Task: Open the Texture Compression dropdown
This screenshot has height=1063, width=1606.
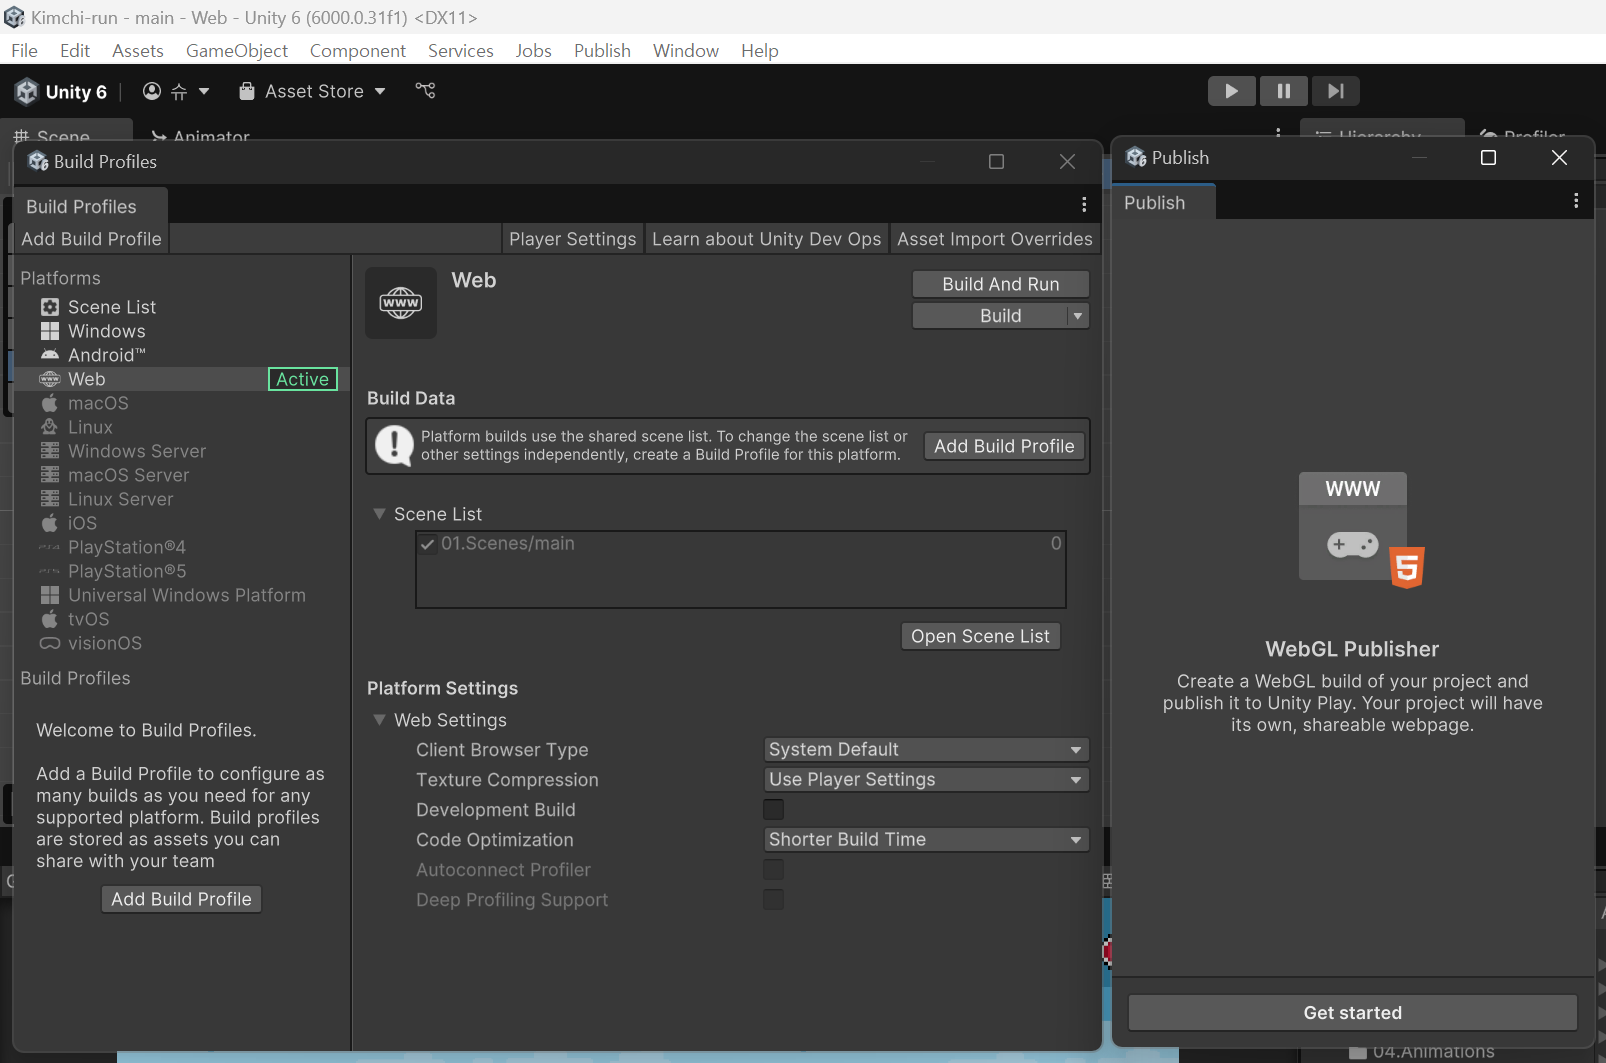Action: pos(926,780)
